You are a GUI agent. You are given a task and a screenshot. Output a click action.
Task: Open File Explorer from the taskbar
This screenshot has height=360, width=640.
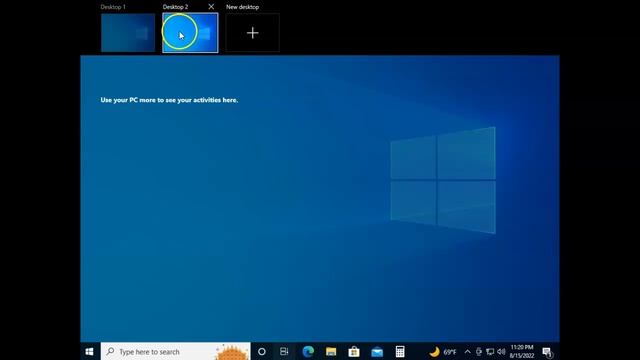(x=331, y=351)
